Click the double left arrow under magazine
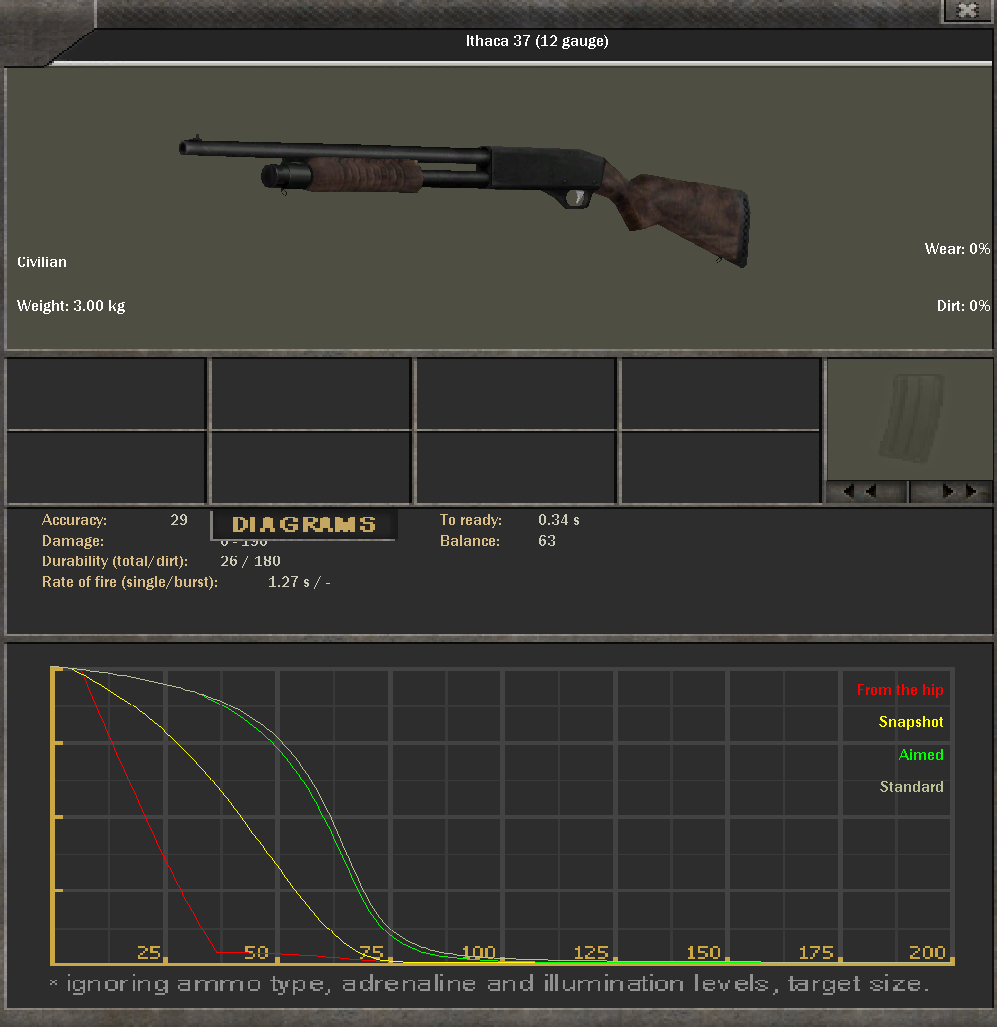This screenshot has width=997, height=1027. [868, 491]
